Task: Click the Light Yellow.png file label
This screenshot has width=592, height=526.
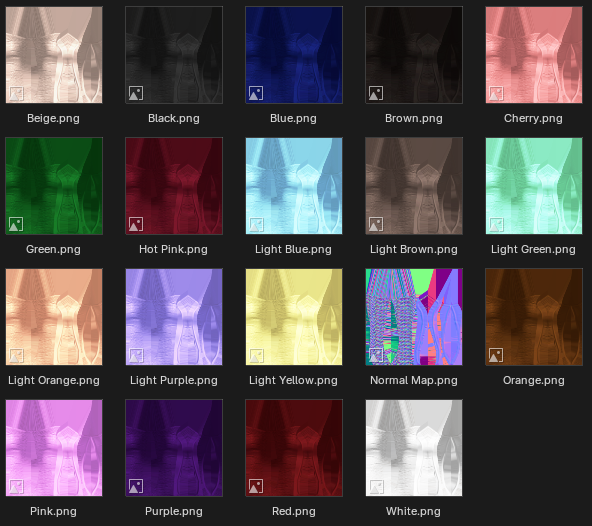Action: click(293, 380)
